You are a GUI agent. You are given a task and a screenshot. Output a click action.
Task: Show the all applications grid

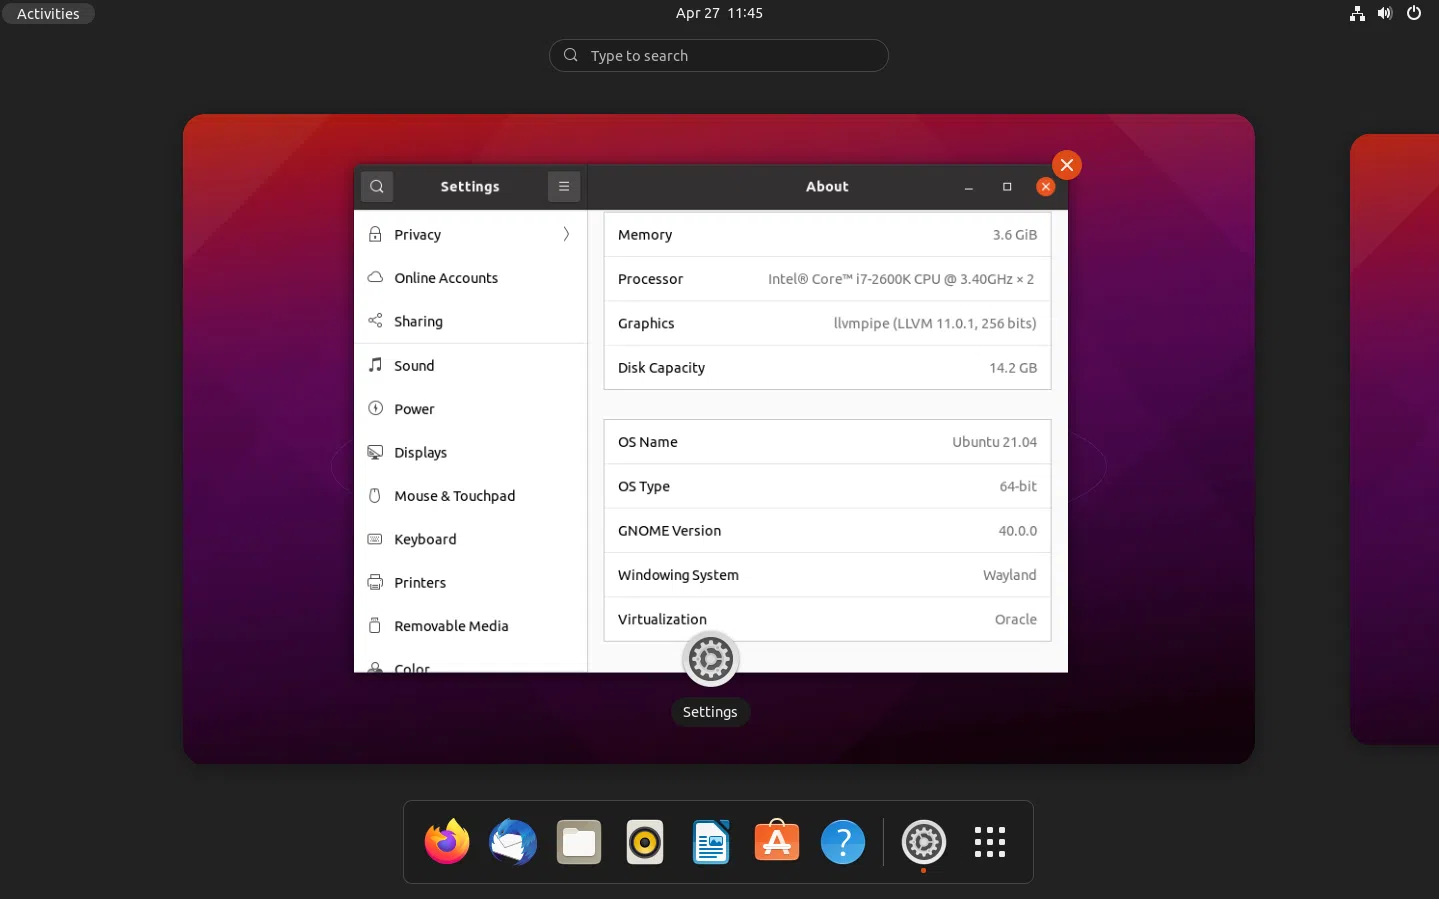tap(989, 842)
